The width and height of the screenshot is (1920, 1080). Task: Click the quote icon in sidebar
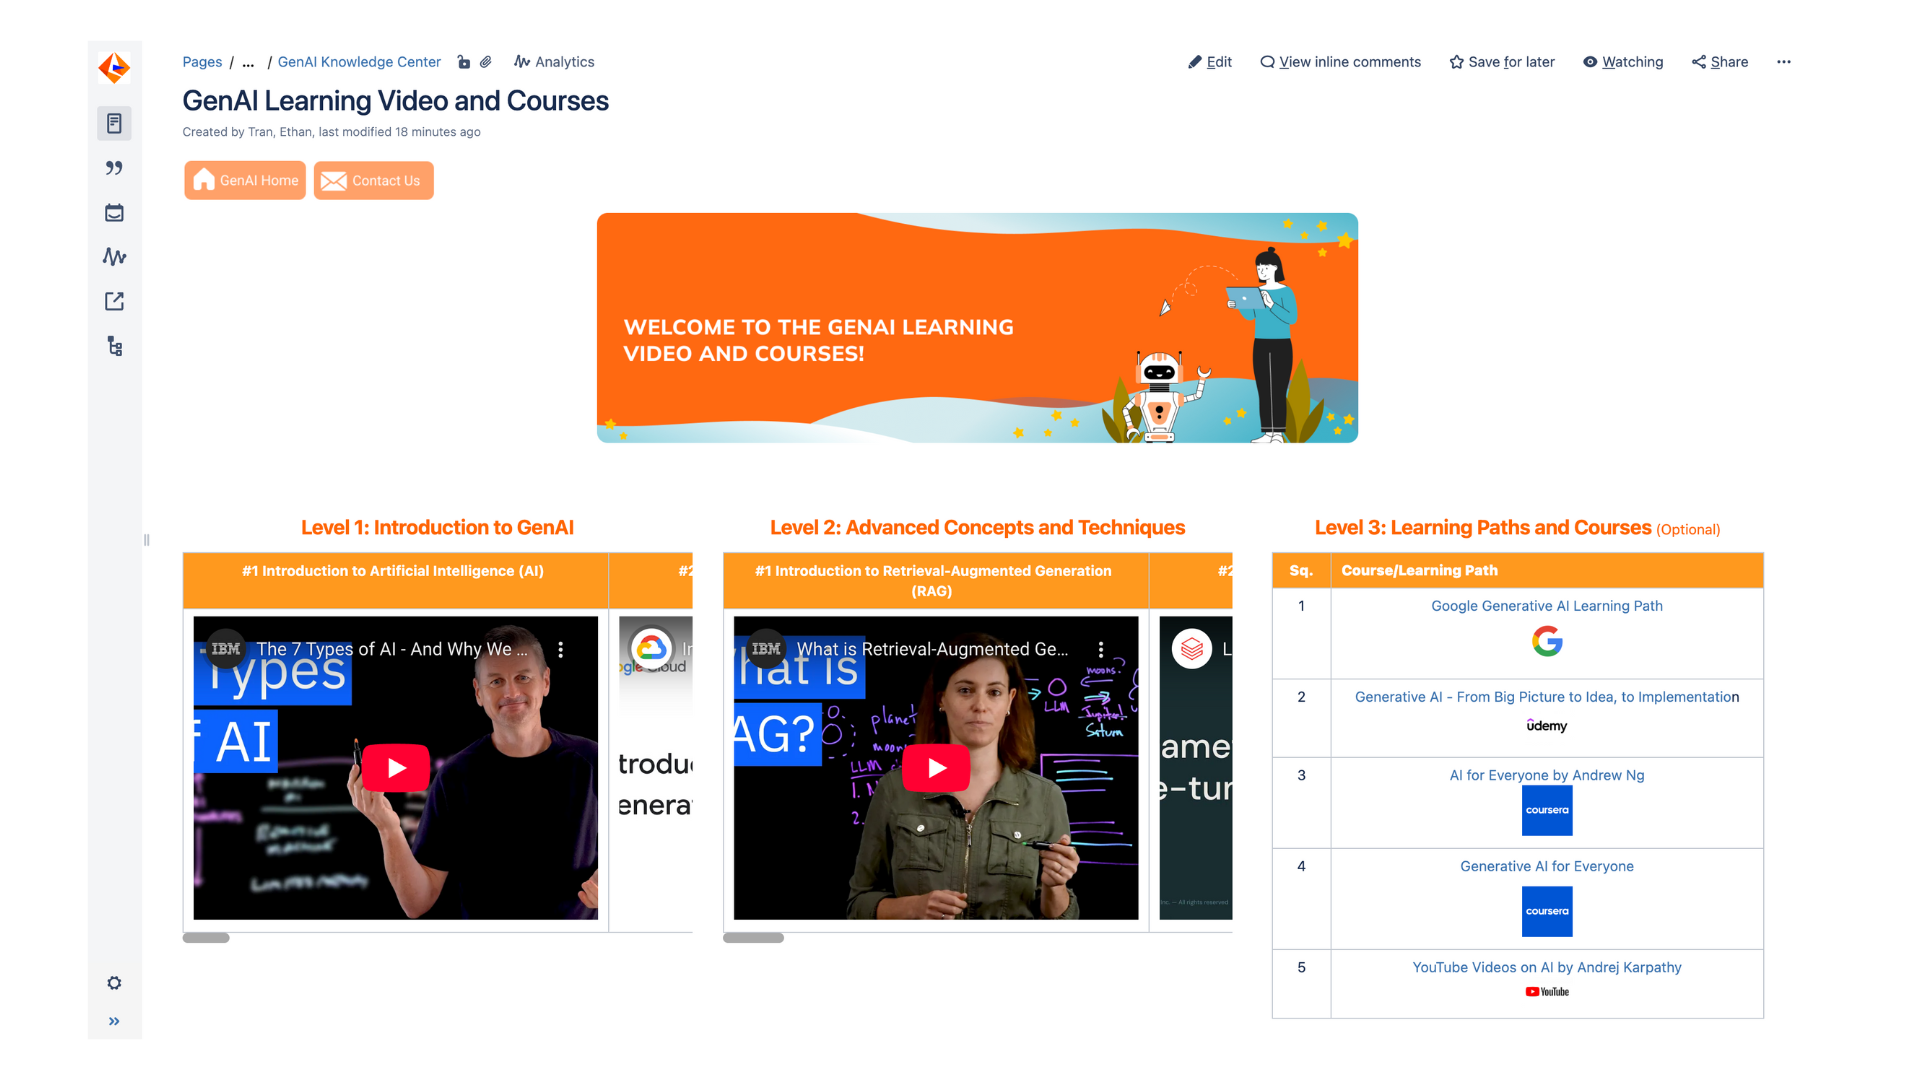[114, 168]
